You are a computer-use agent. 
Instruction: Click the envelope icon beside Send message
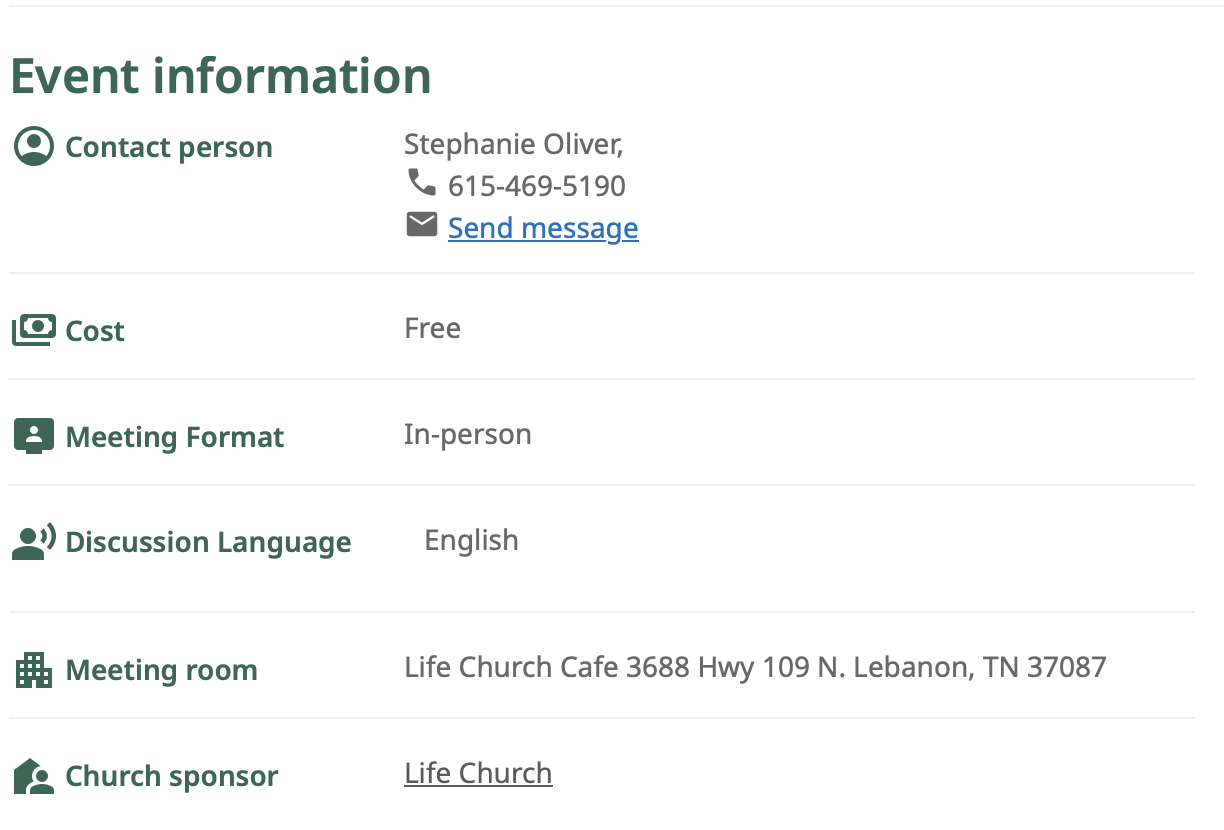click(x=421, y=225)
